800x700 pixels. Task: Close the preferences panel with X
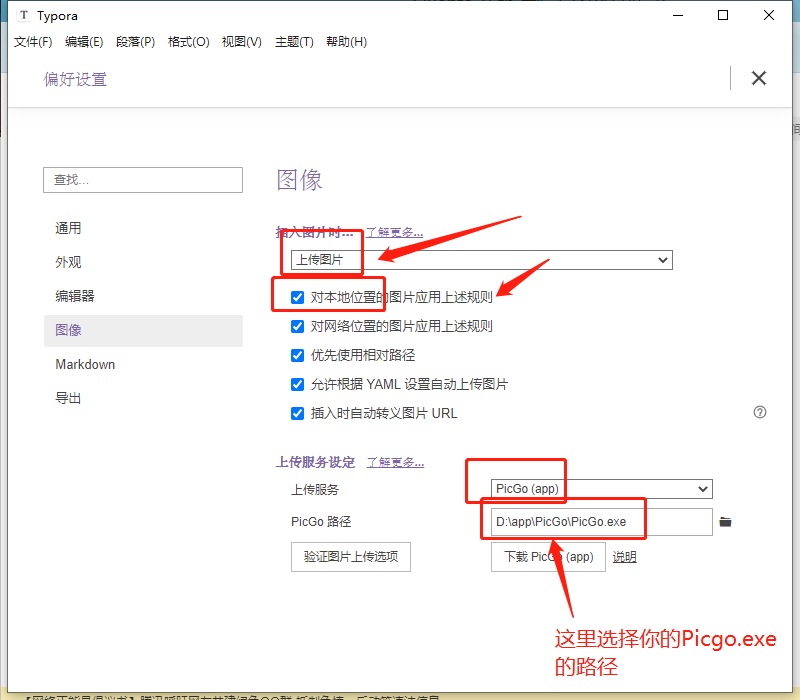tap(759, 79)
